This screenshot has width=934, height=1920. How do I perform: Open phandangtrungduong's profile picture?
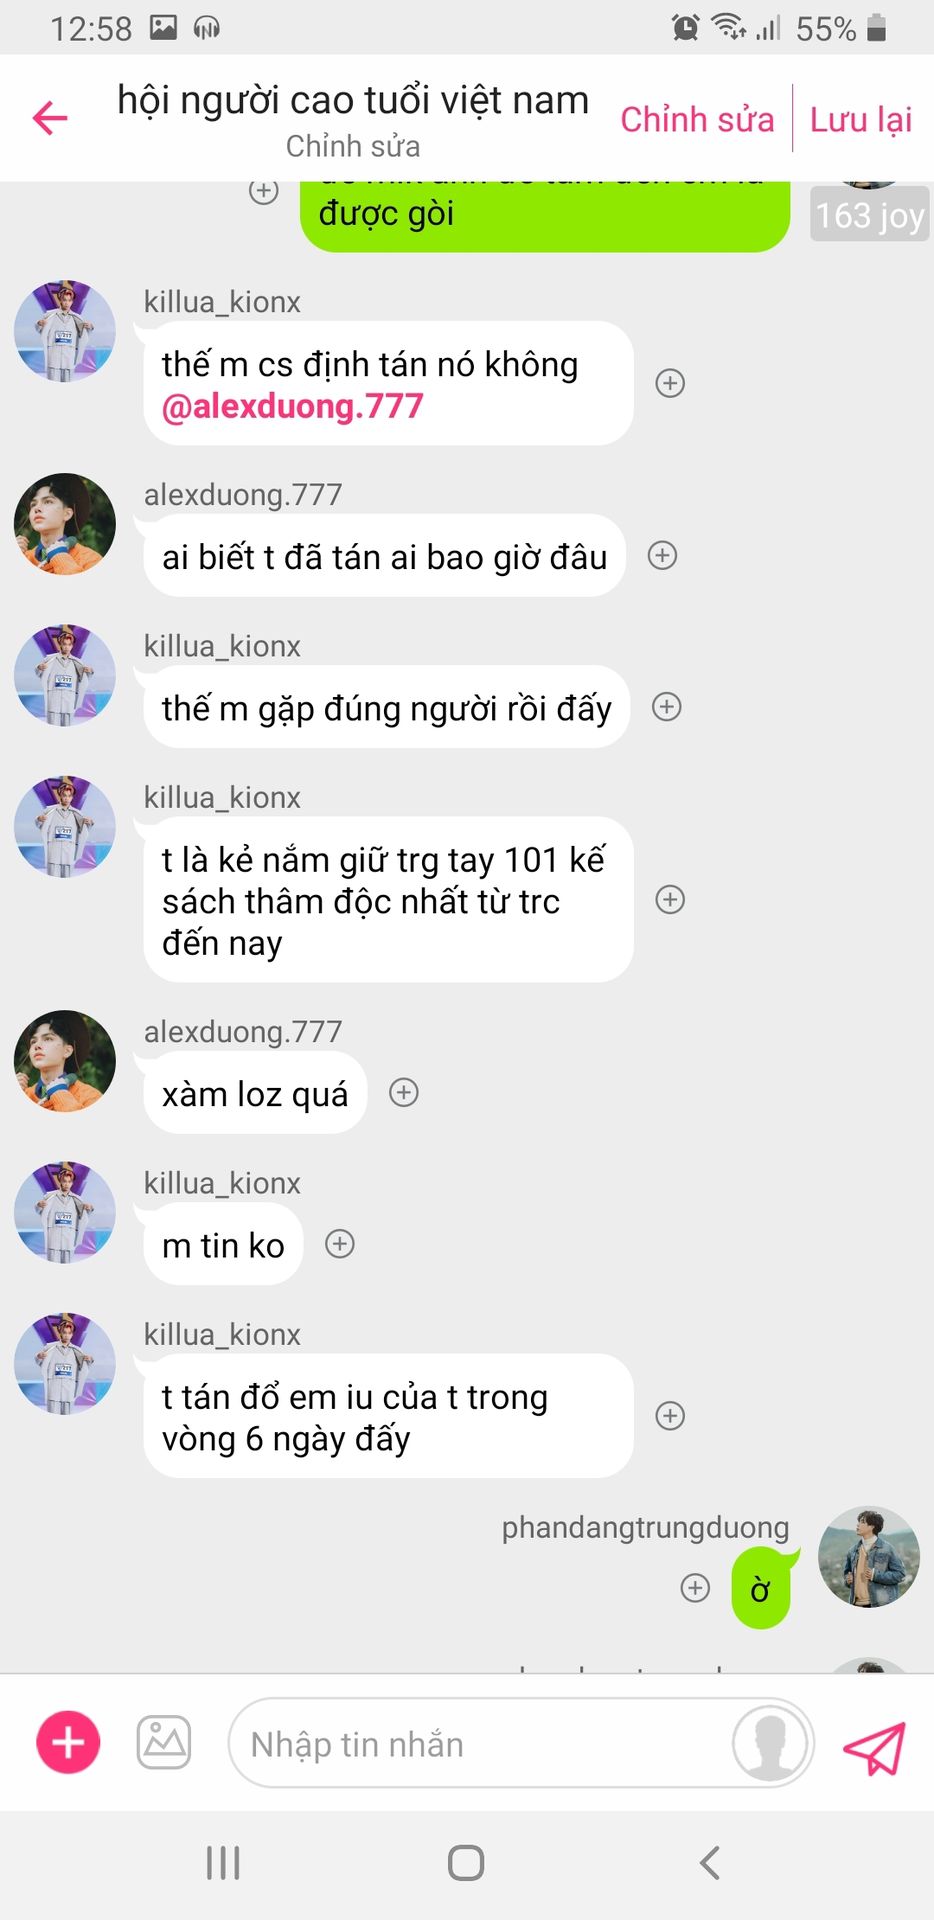click(x=869, y=1557)
